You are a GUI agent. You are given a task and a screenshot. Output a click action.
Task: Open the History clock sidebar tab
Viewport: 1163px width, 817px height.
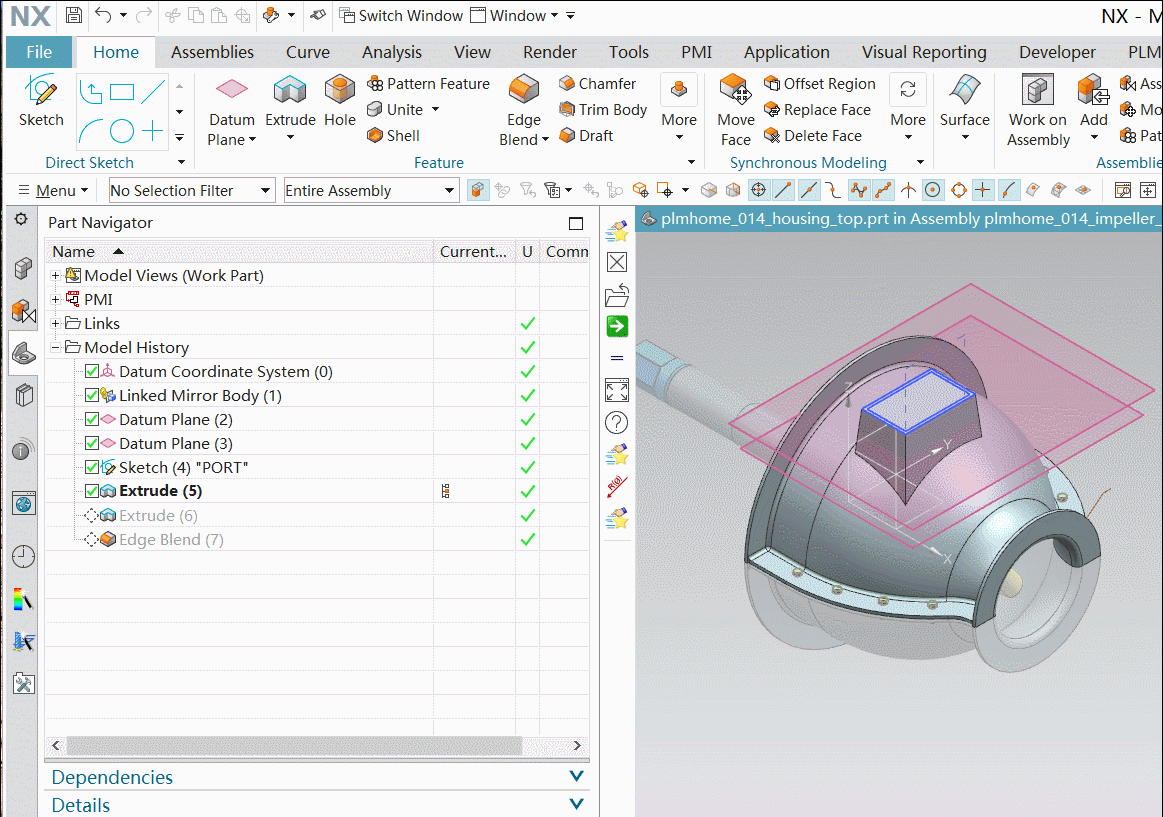click(x=23, y=556)
